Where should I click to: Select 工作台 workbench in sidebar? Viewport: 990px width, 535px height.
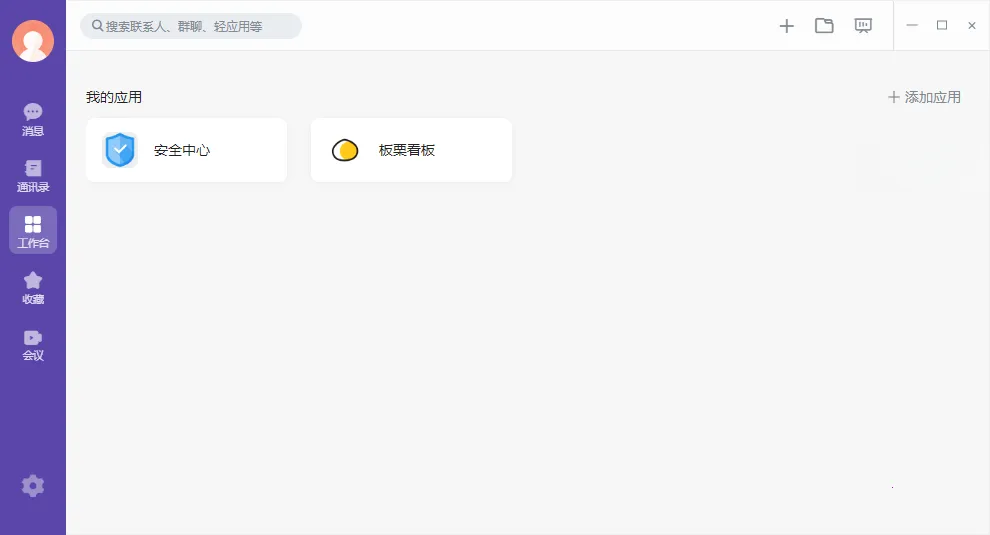[33, 231]
